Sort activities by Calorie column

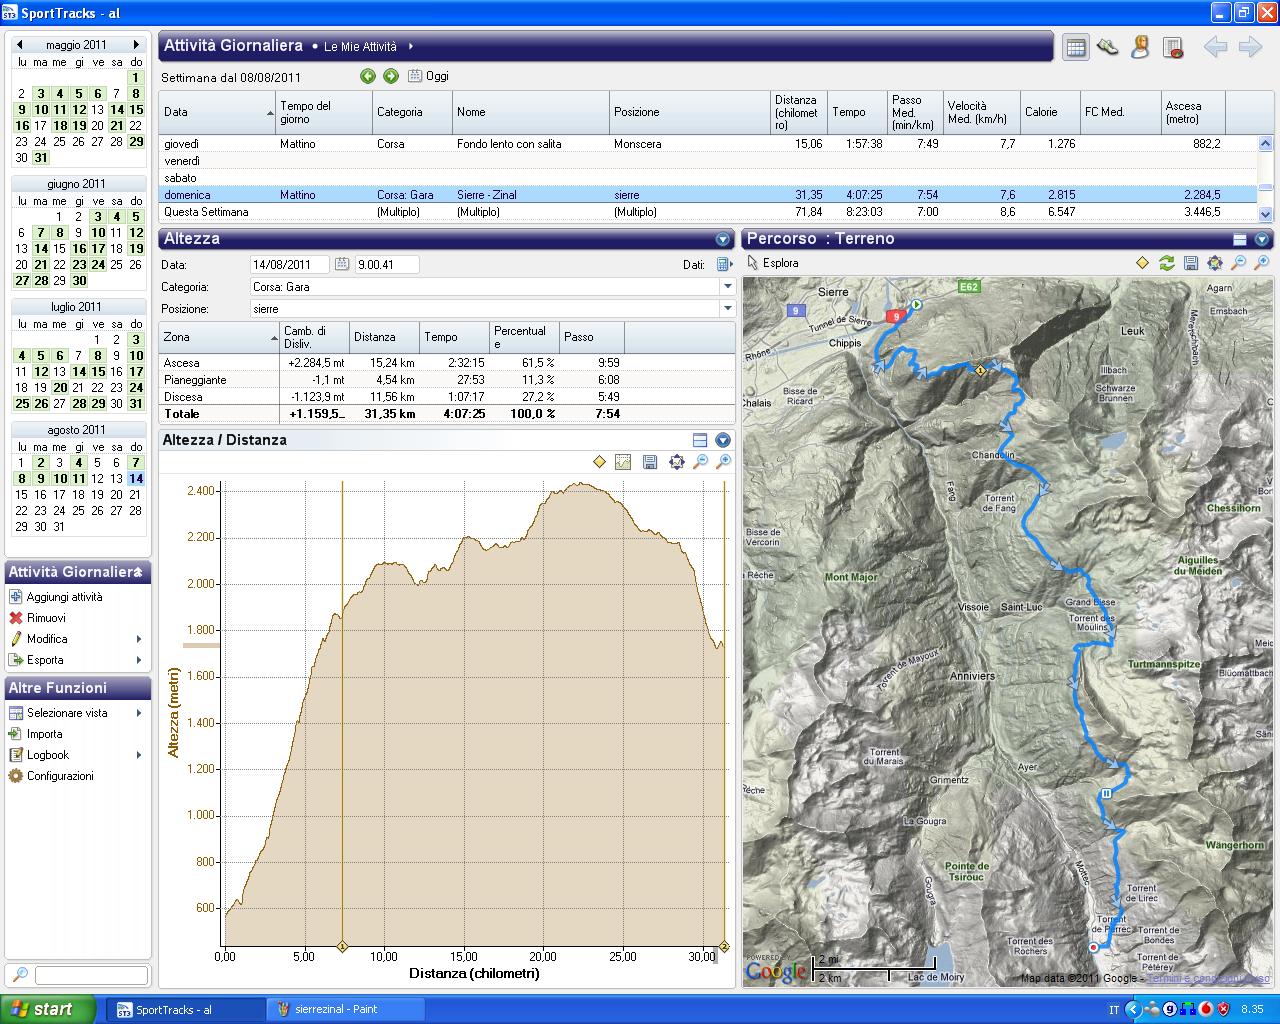coord(1050,112)
